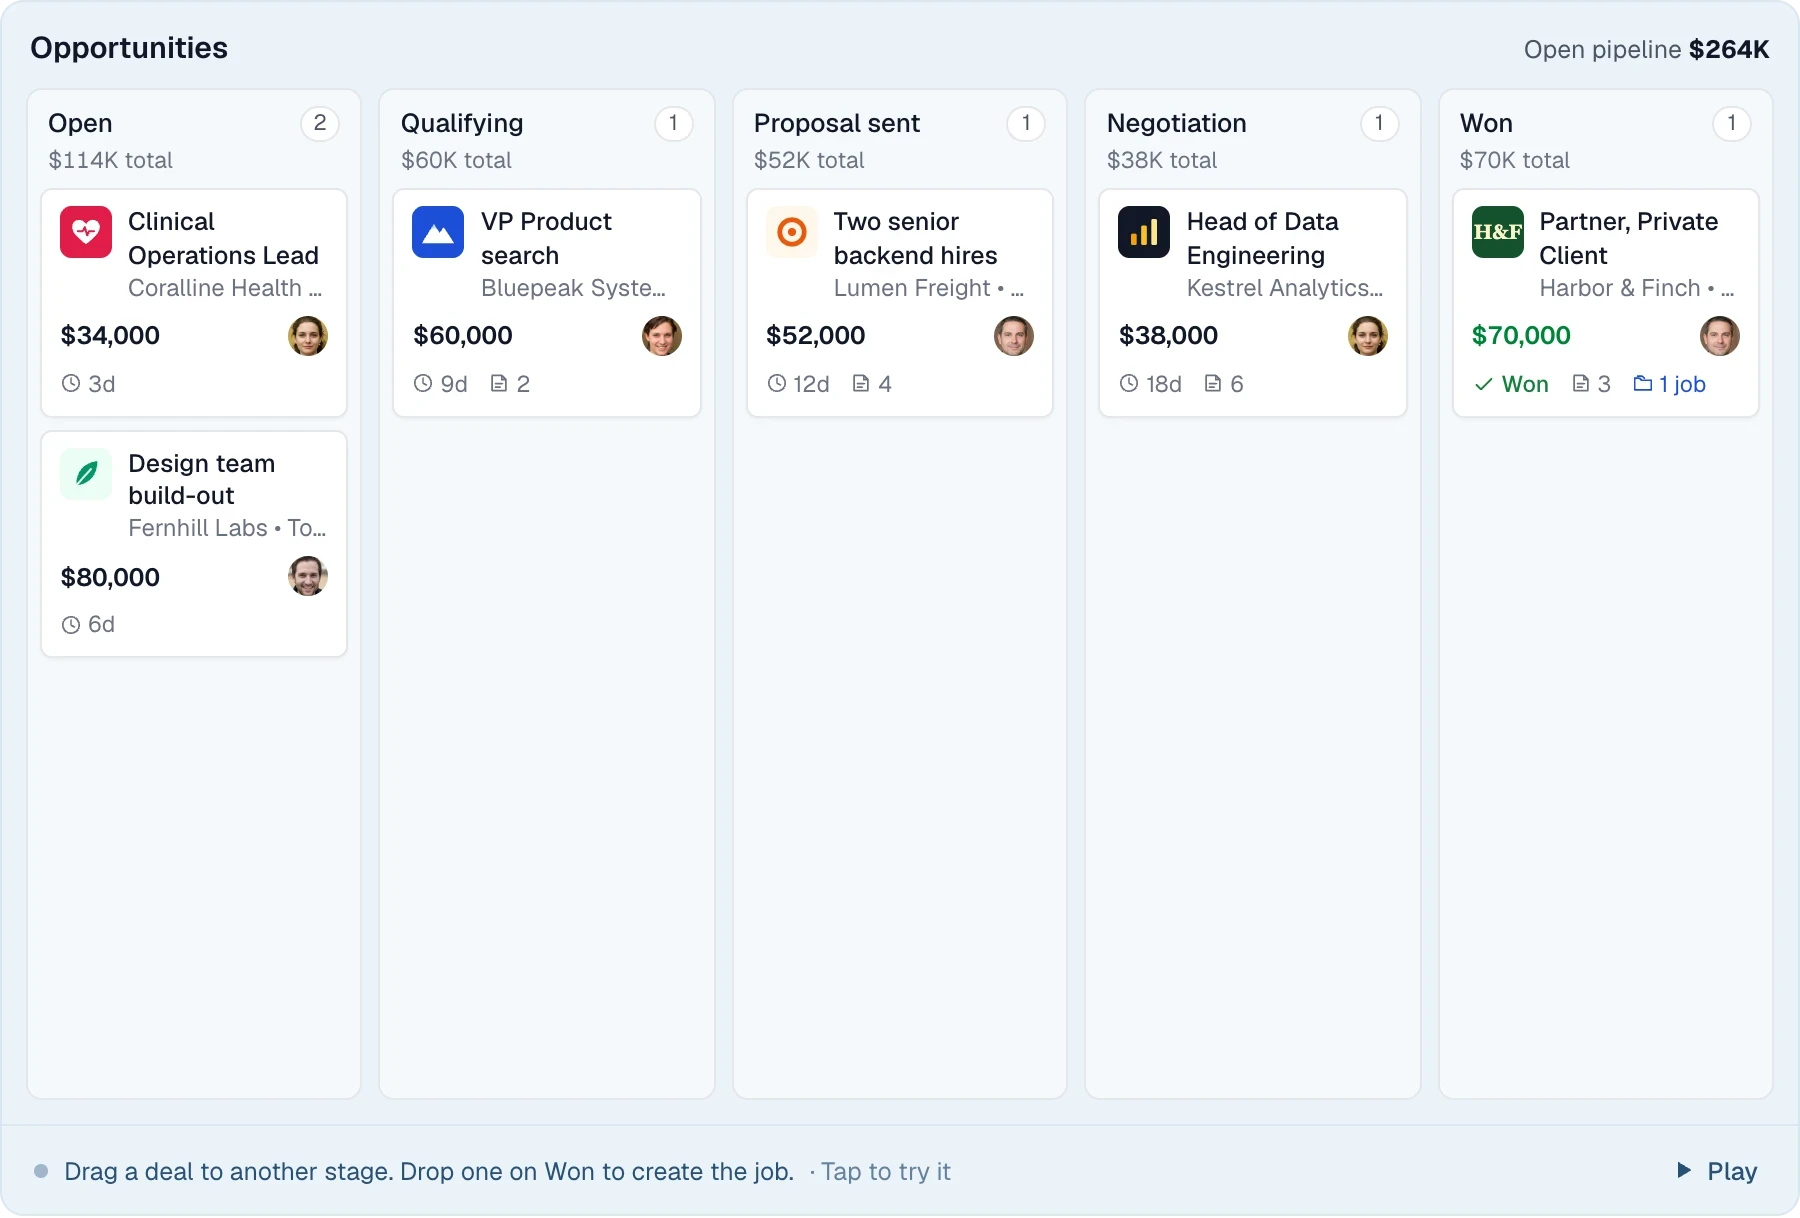Image resolution: width=1800 pixels, height=1218 pixels.
Task: Click the owner avatar on the $60,000 deal
Action: 662,336
